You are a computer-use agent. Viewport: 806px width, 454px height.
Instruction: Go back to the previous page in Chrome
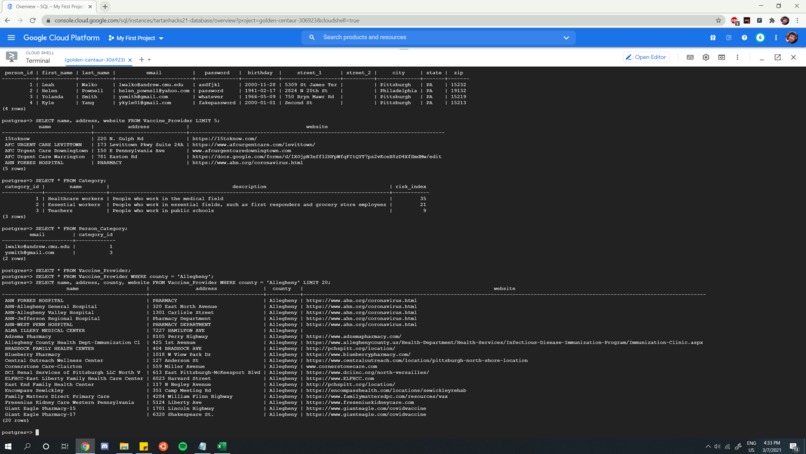[7, 20]
